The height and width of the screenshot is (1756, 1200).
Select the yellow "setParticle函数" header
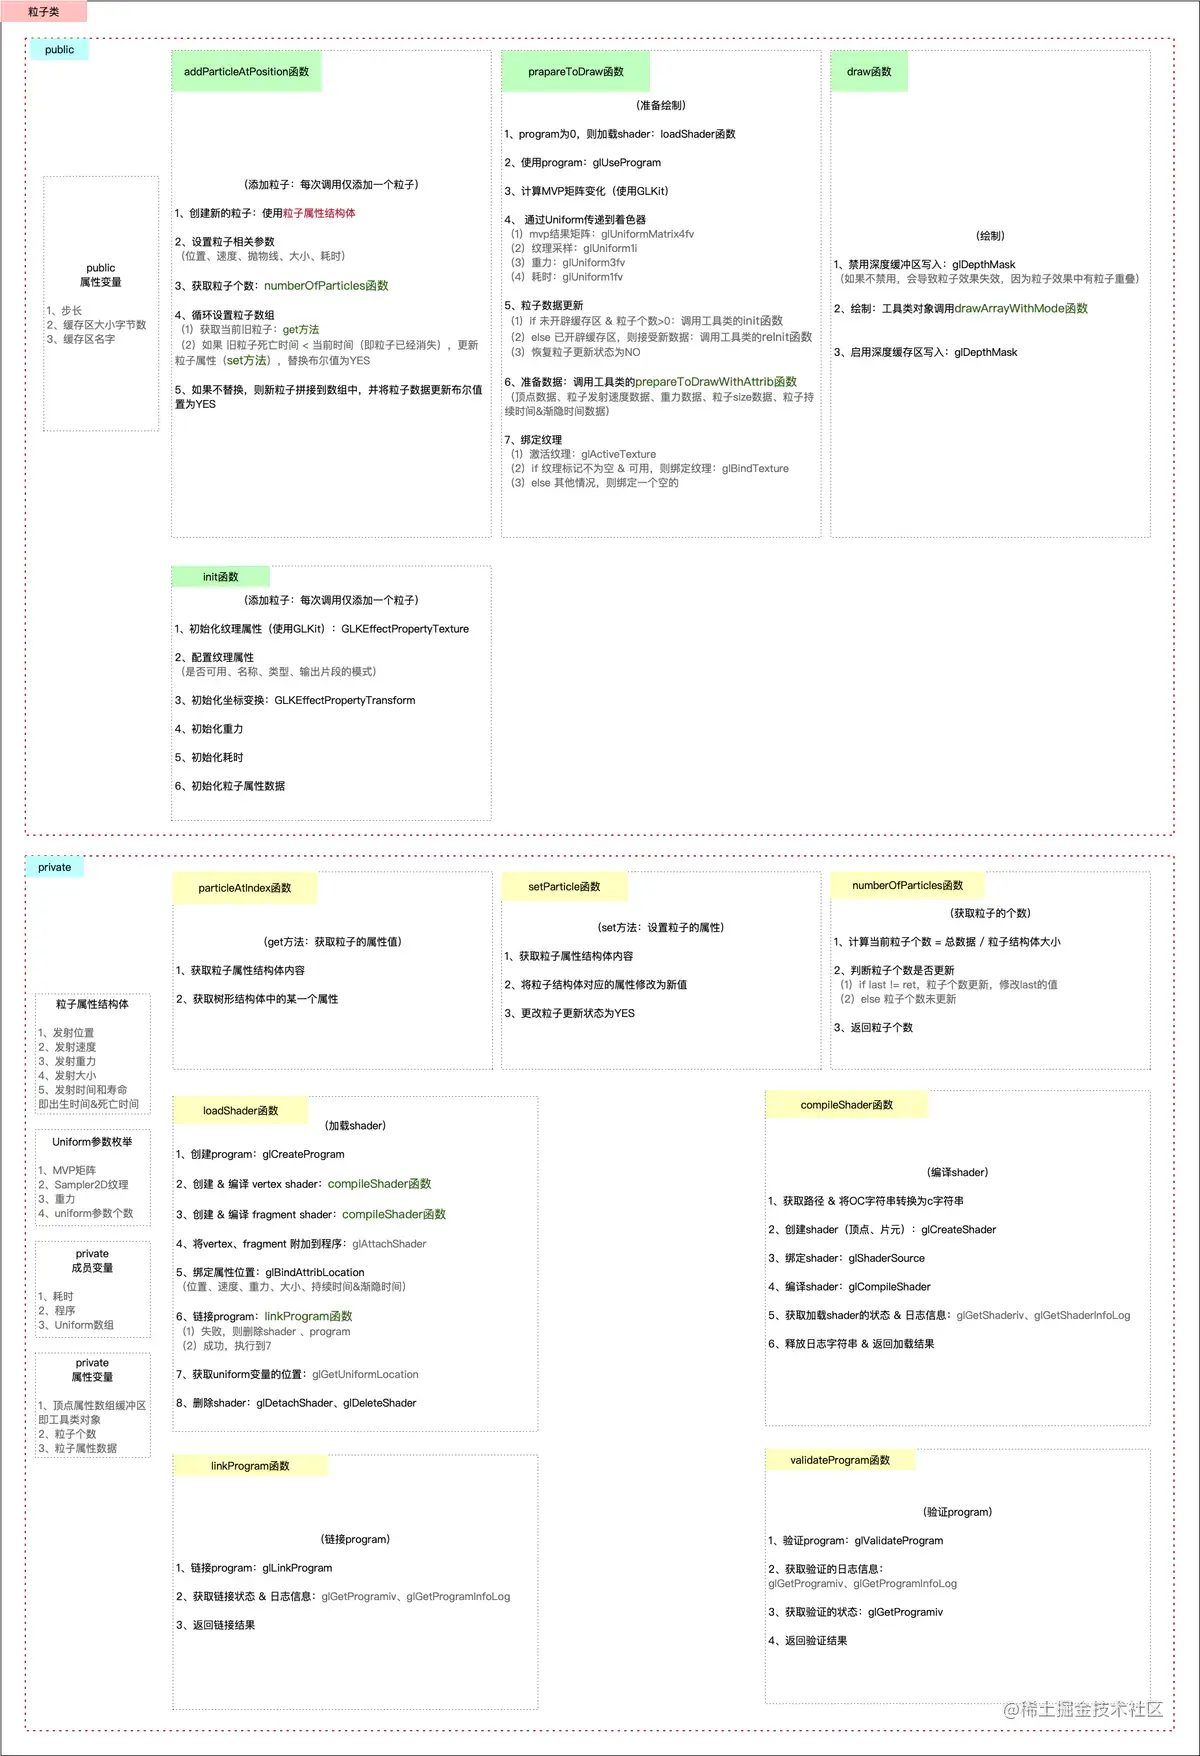[x=564, y=887]
